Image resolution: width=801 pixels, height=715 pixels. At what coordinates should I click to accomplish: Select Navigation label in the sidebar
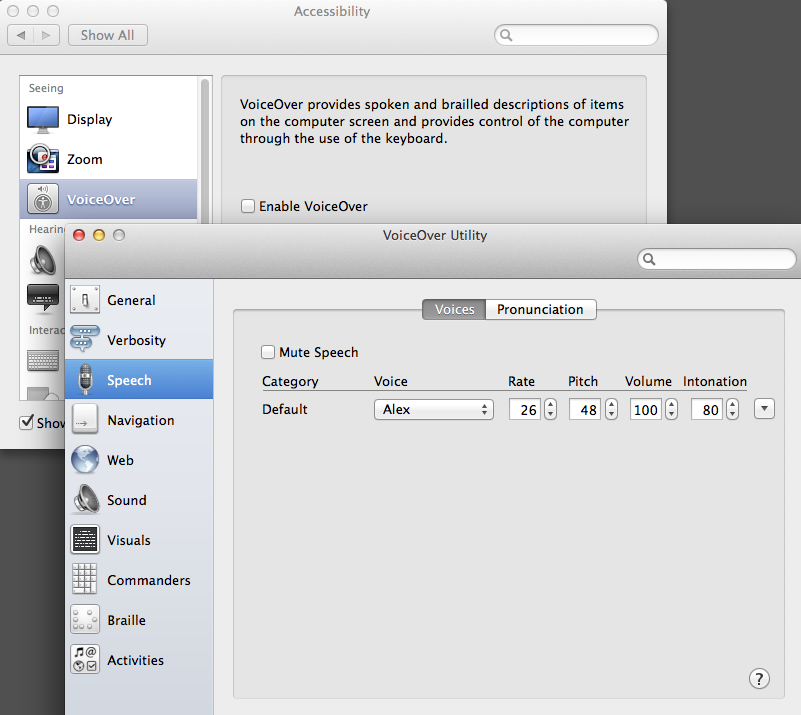141,420
